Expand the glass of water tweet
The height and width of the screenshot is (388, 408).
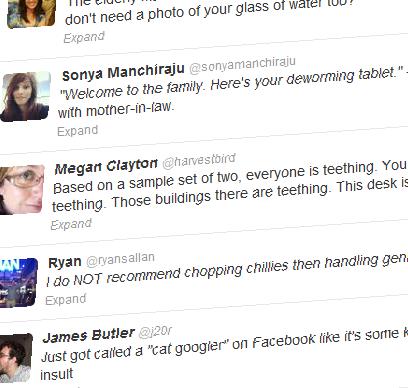(84, 37)
